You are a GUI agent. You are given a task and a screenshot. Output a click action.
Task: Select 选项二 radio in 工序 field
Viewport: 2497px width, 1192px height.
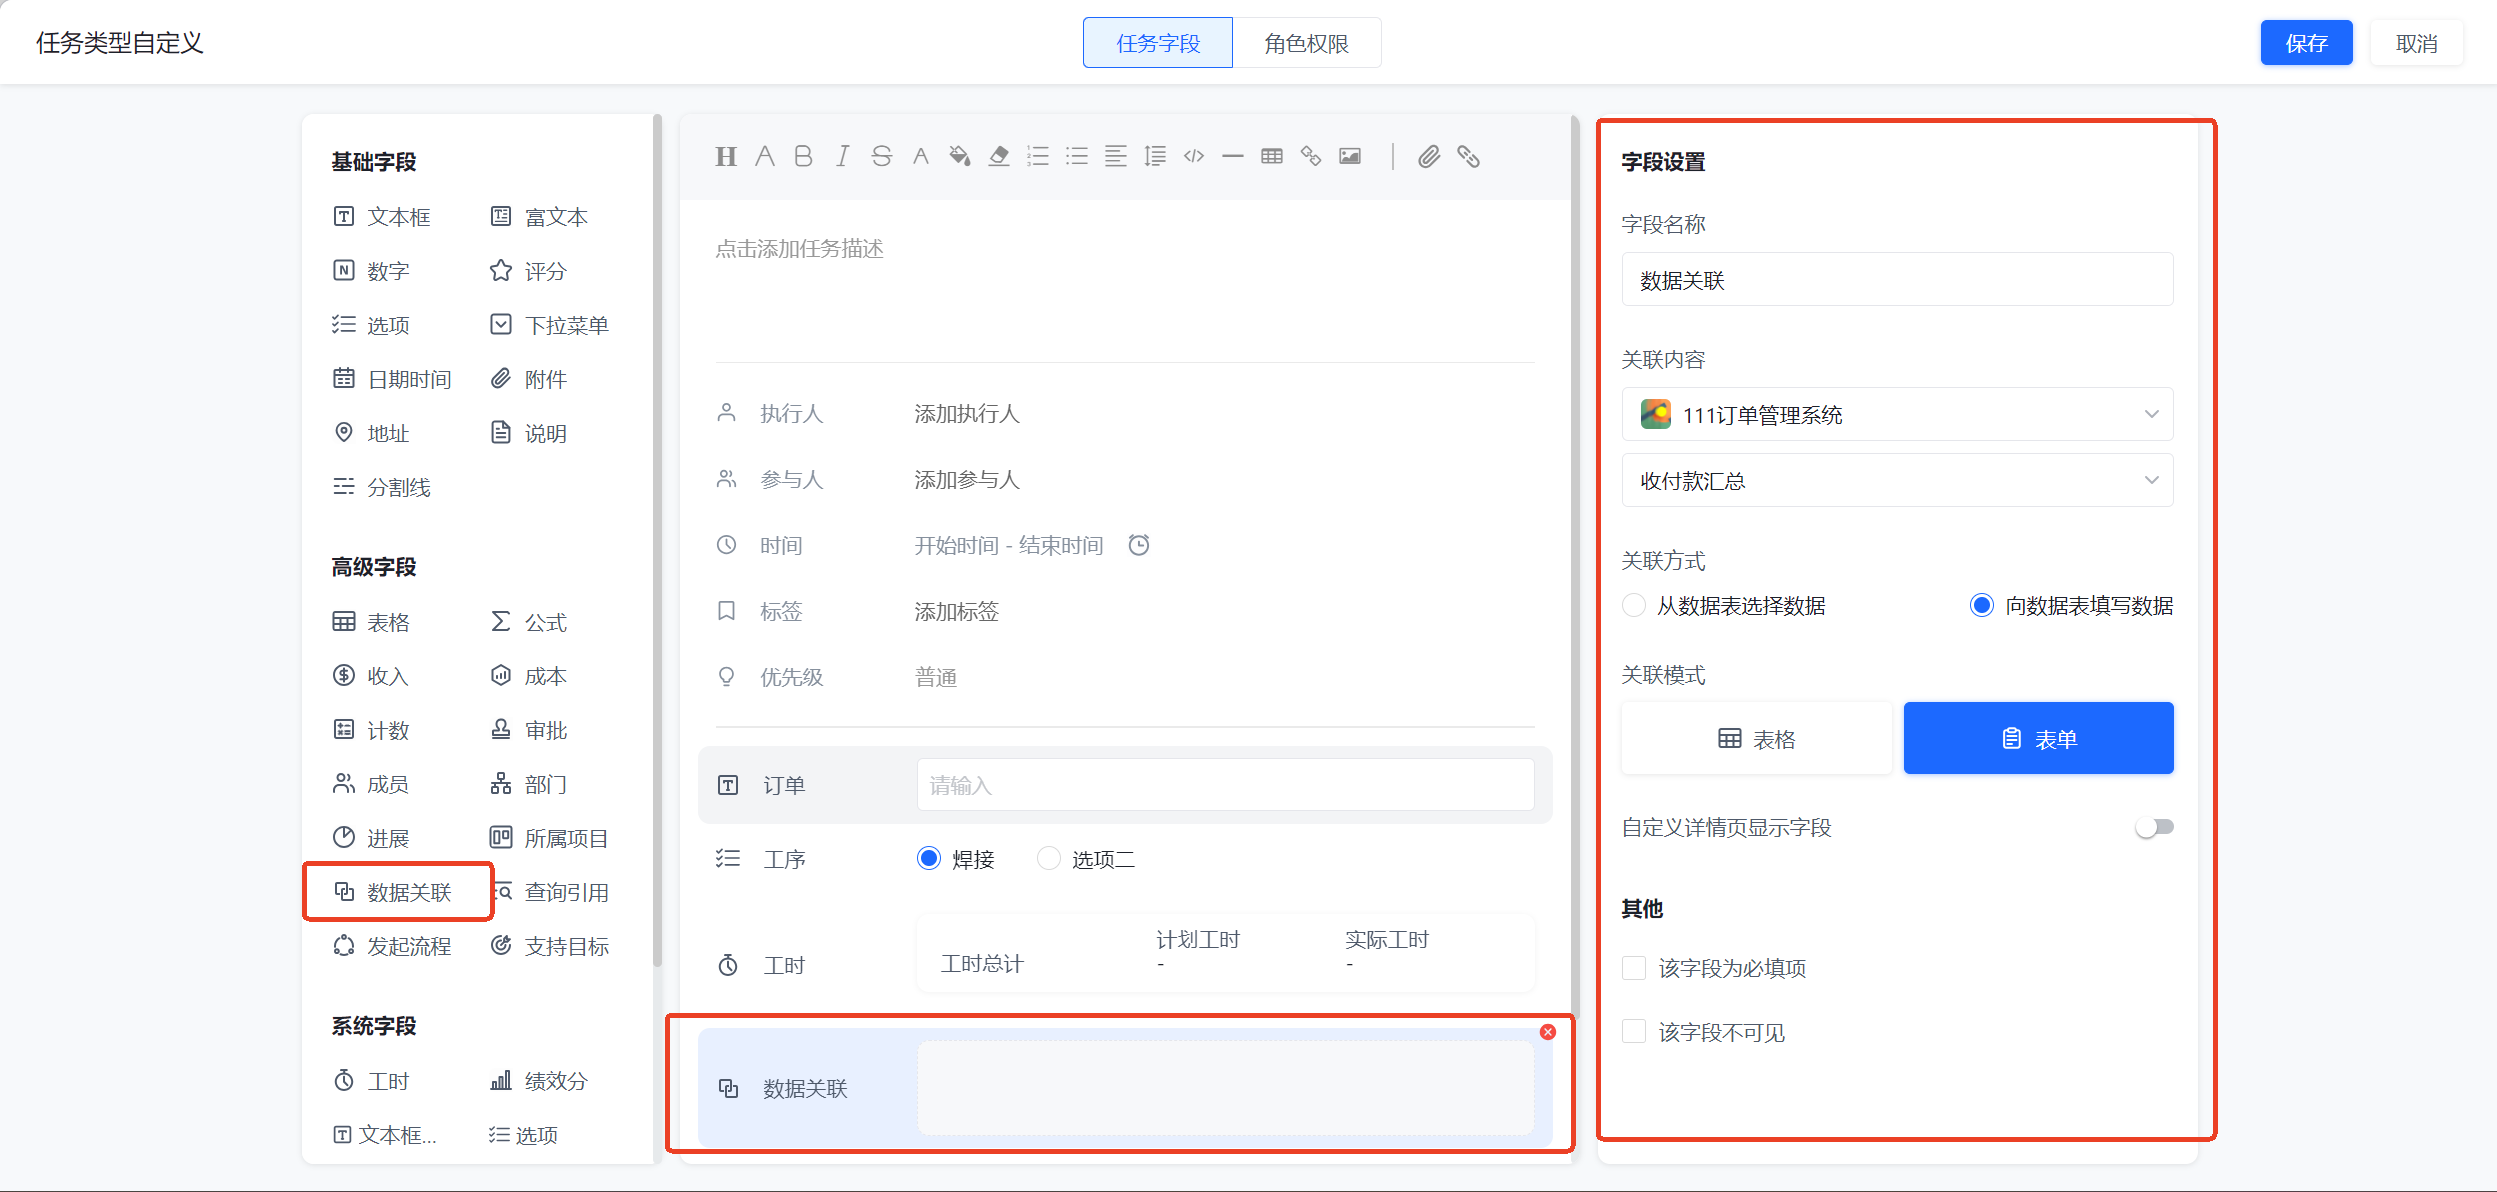(1048, 859)
